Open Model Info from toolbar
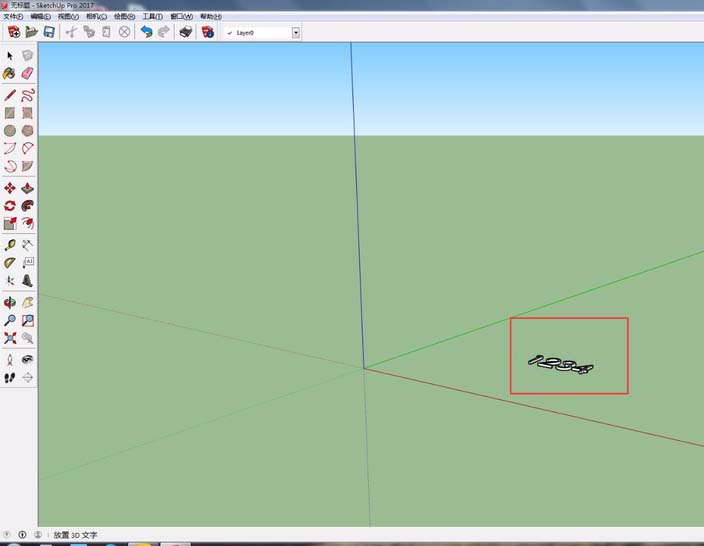Screen dimensions: 704x546 [208, 32]
